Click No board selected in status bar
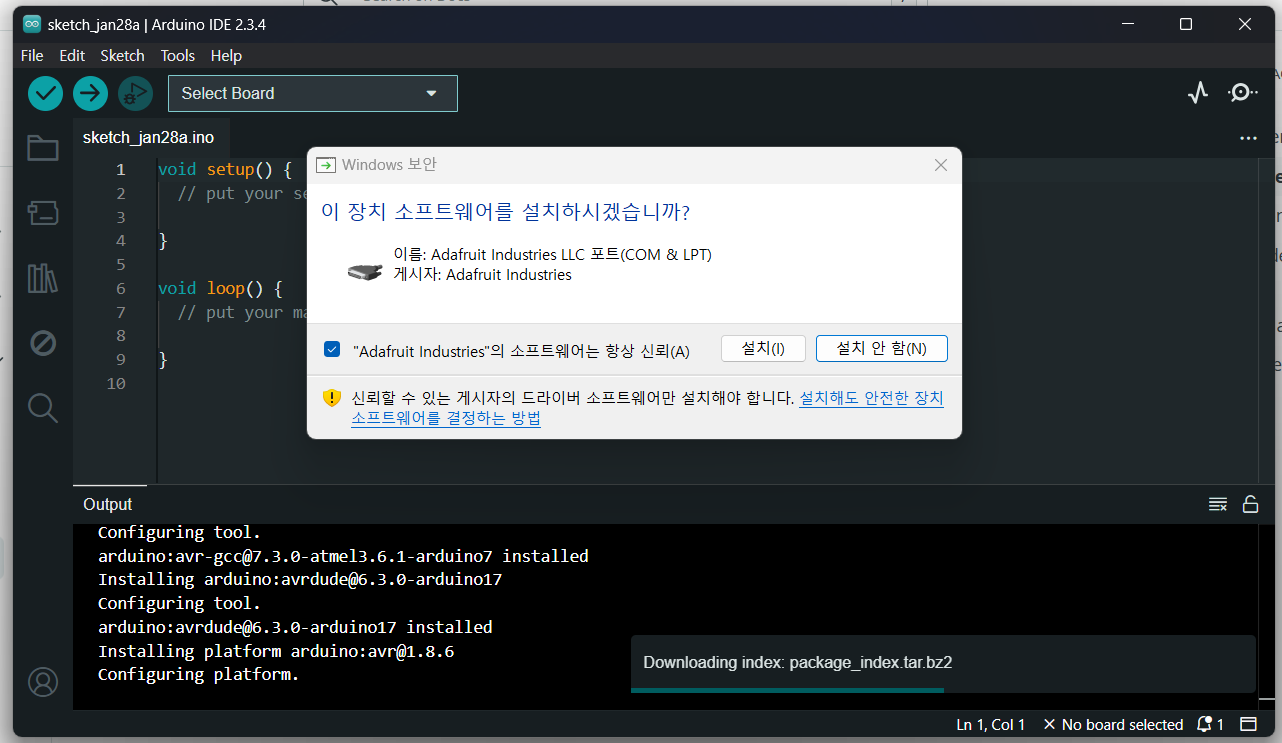This screenshot has height=743, width=1282. point(1113,724)
